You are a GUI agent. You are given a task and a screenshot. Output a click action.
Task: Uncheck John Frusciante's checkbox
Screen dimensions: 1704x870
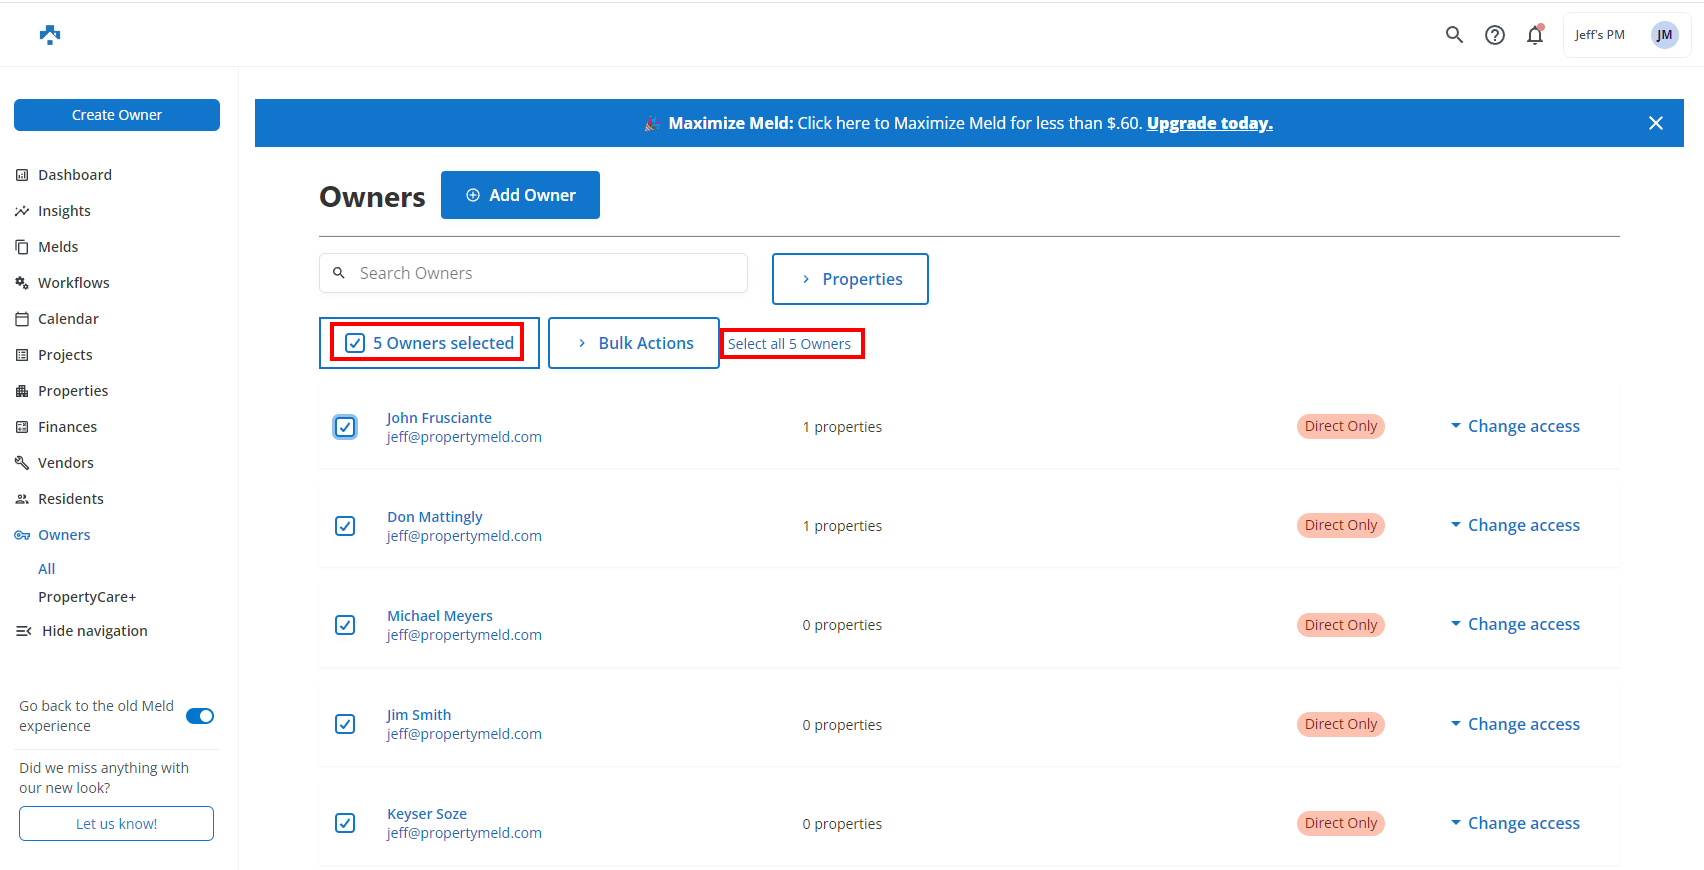tap(345, 427)
